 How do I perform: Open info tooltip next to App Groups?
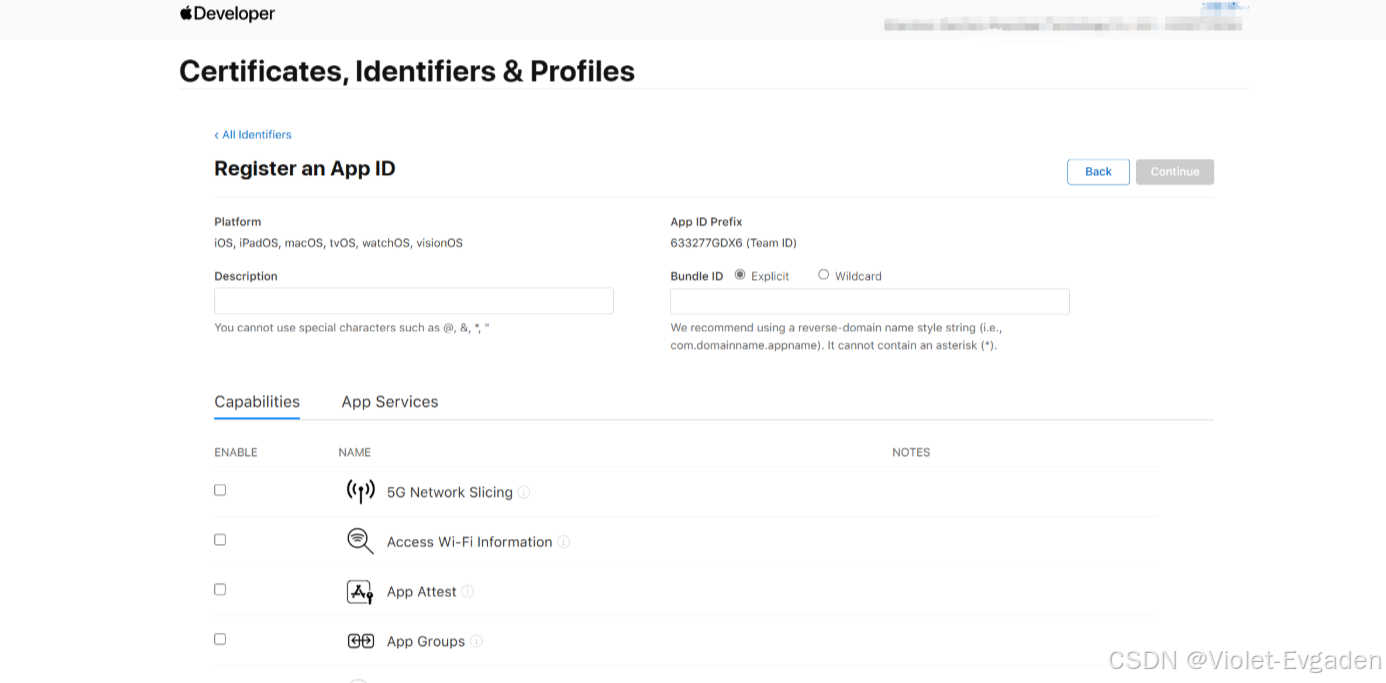click(477, 642)
